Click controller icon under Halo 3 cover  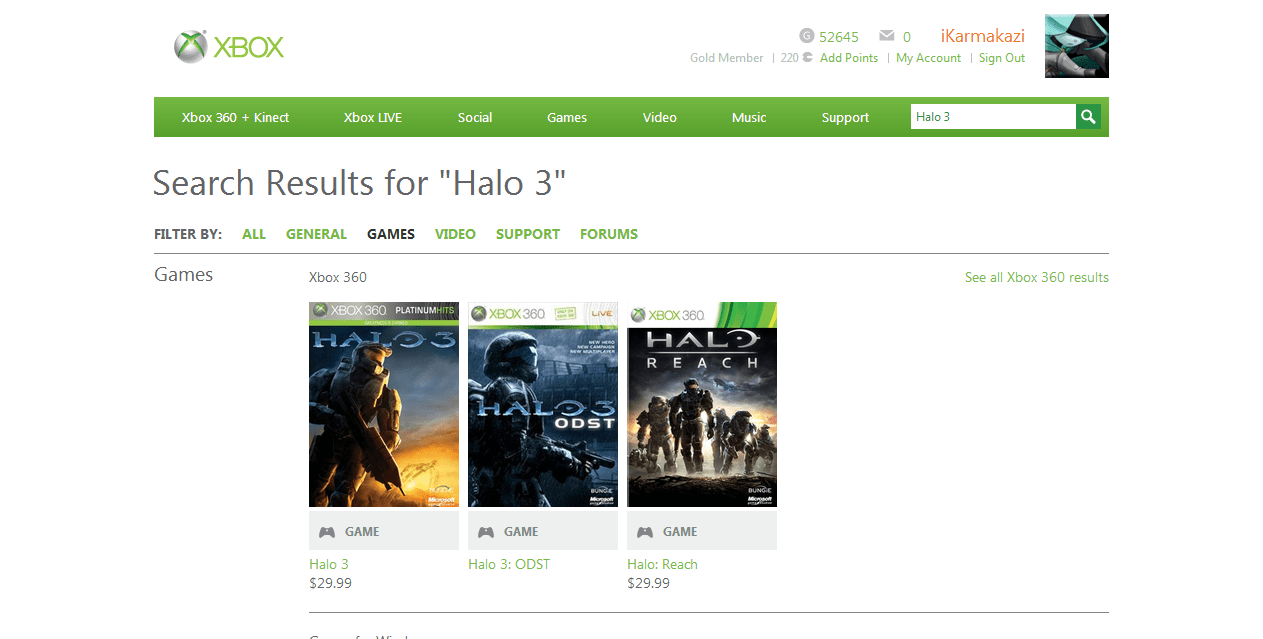[327, 532]
